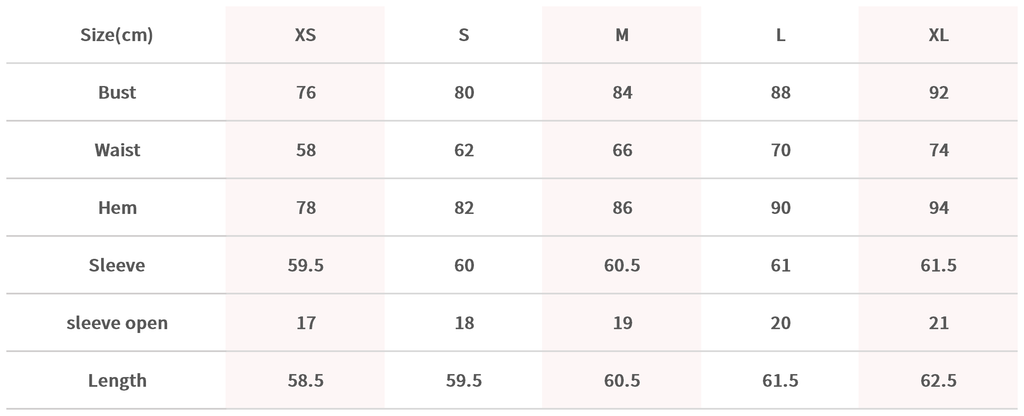Click the L size column header

pos(781,35)
